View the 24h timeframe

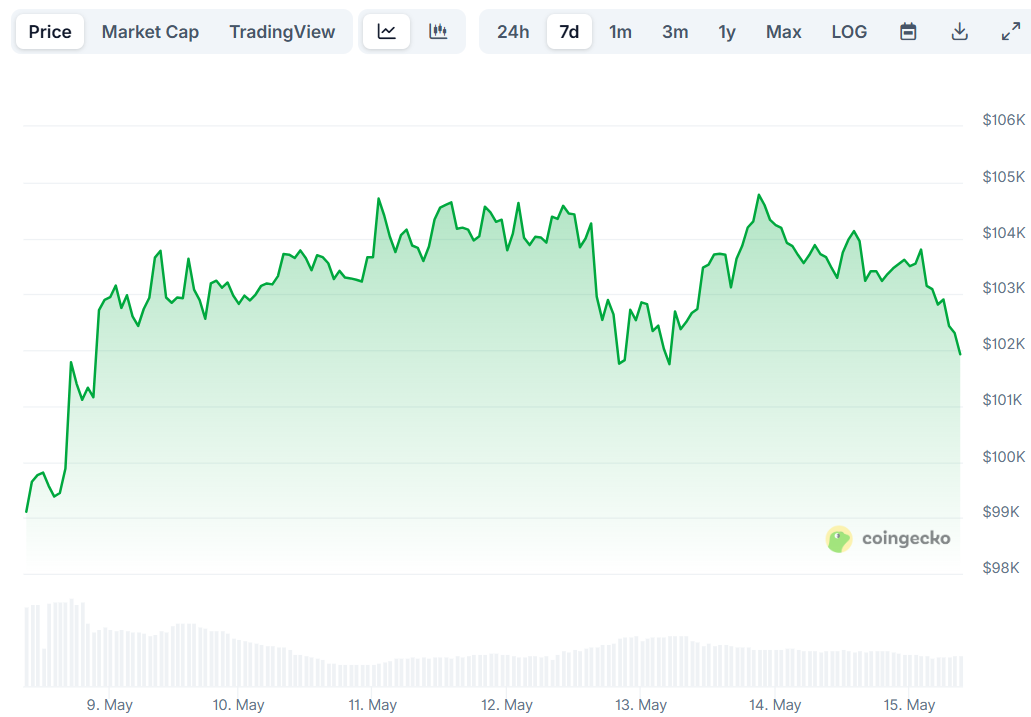click(x=513, y=31)
